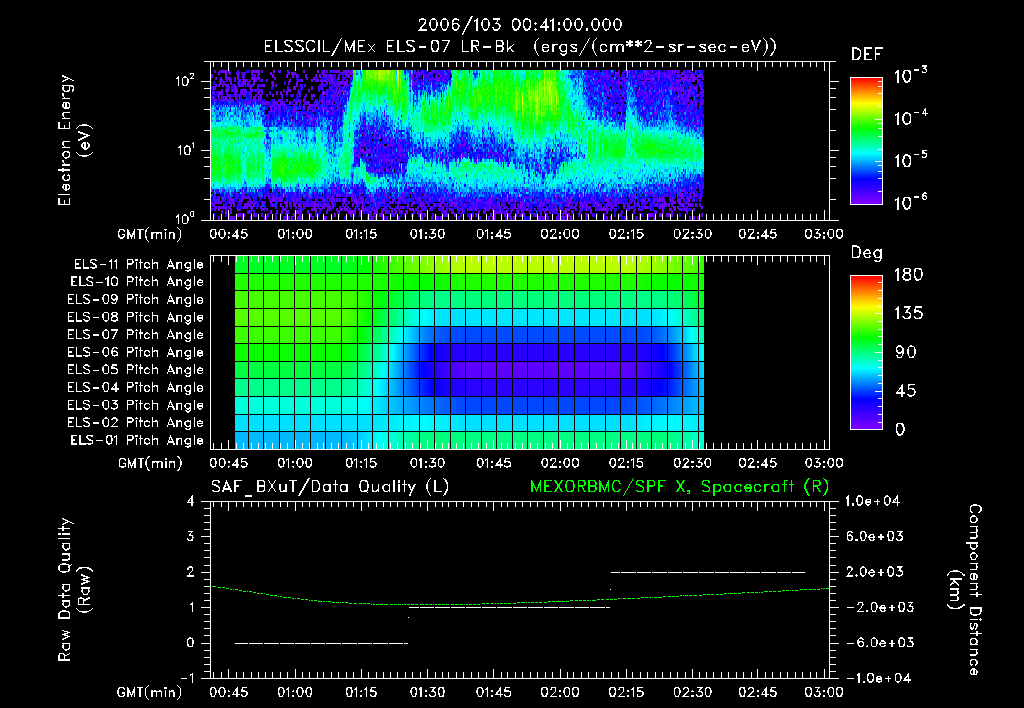The image size is (1024, 708).
Task: Click the 'Raw Data Quality (Raw)' axis label
Action: click(x=74, y=590)
